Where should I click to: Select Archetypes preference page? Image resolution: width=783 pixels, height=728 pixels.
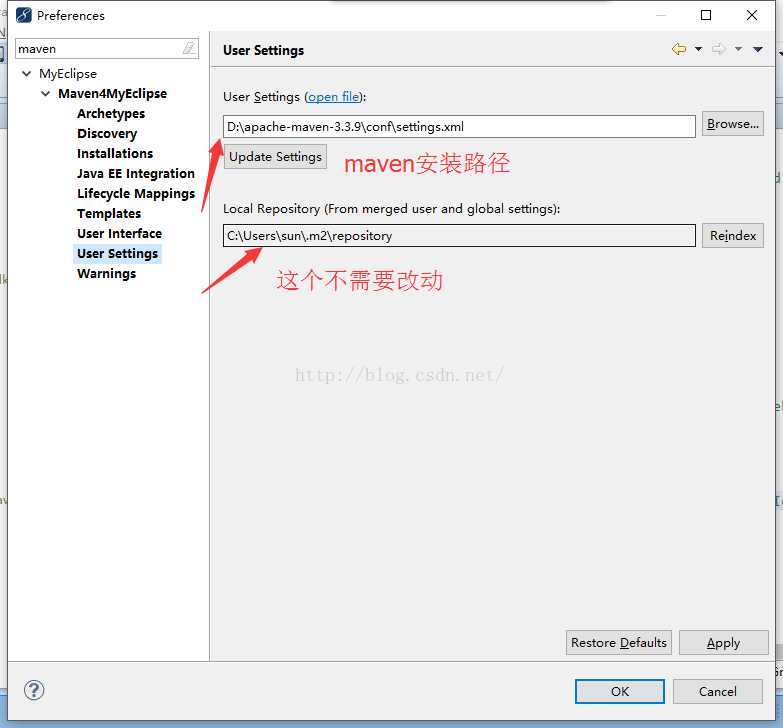point(111,114)
